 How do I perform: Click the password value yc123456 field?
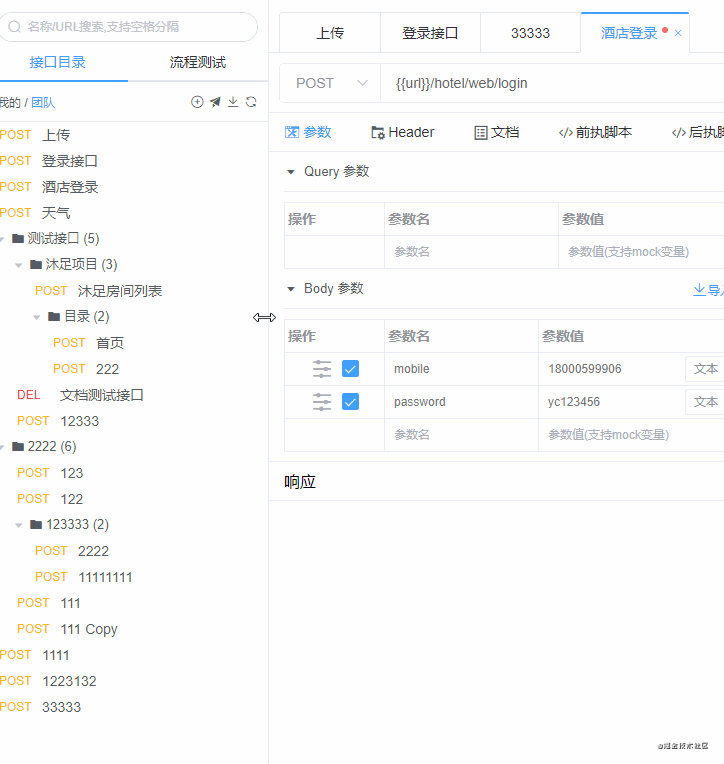point(611,402)
